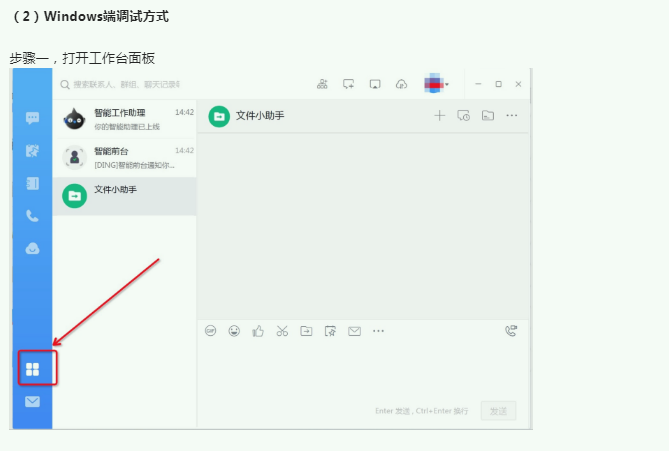Click the favorites star icon in the input toolbar
The height and width of the screenshot is (451, 669).
point(330,331)
